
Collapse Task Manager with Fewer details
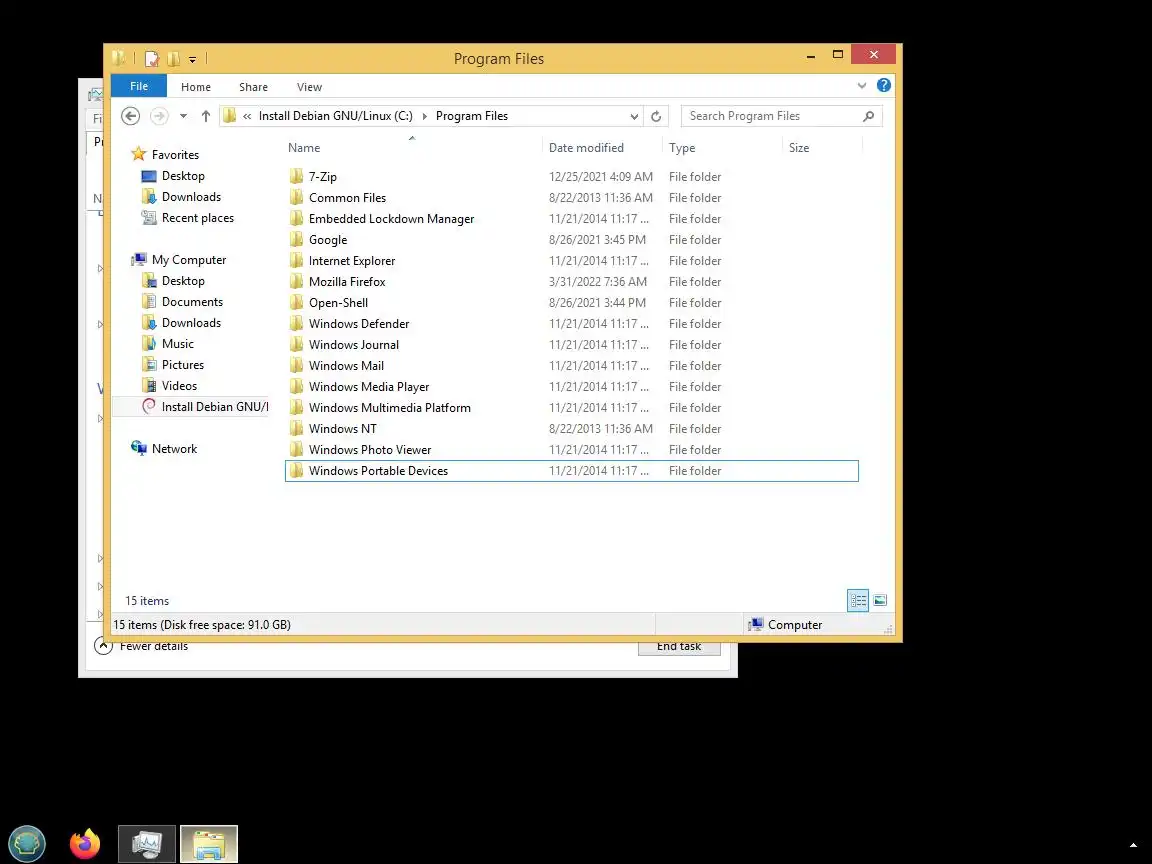click(x=142, y=646)
